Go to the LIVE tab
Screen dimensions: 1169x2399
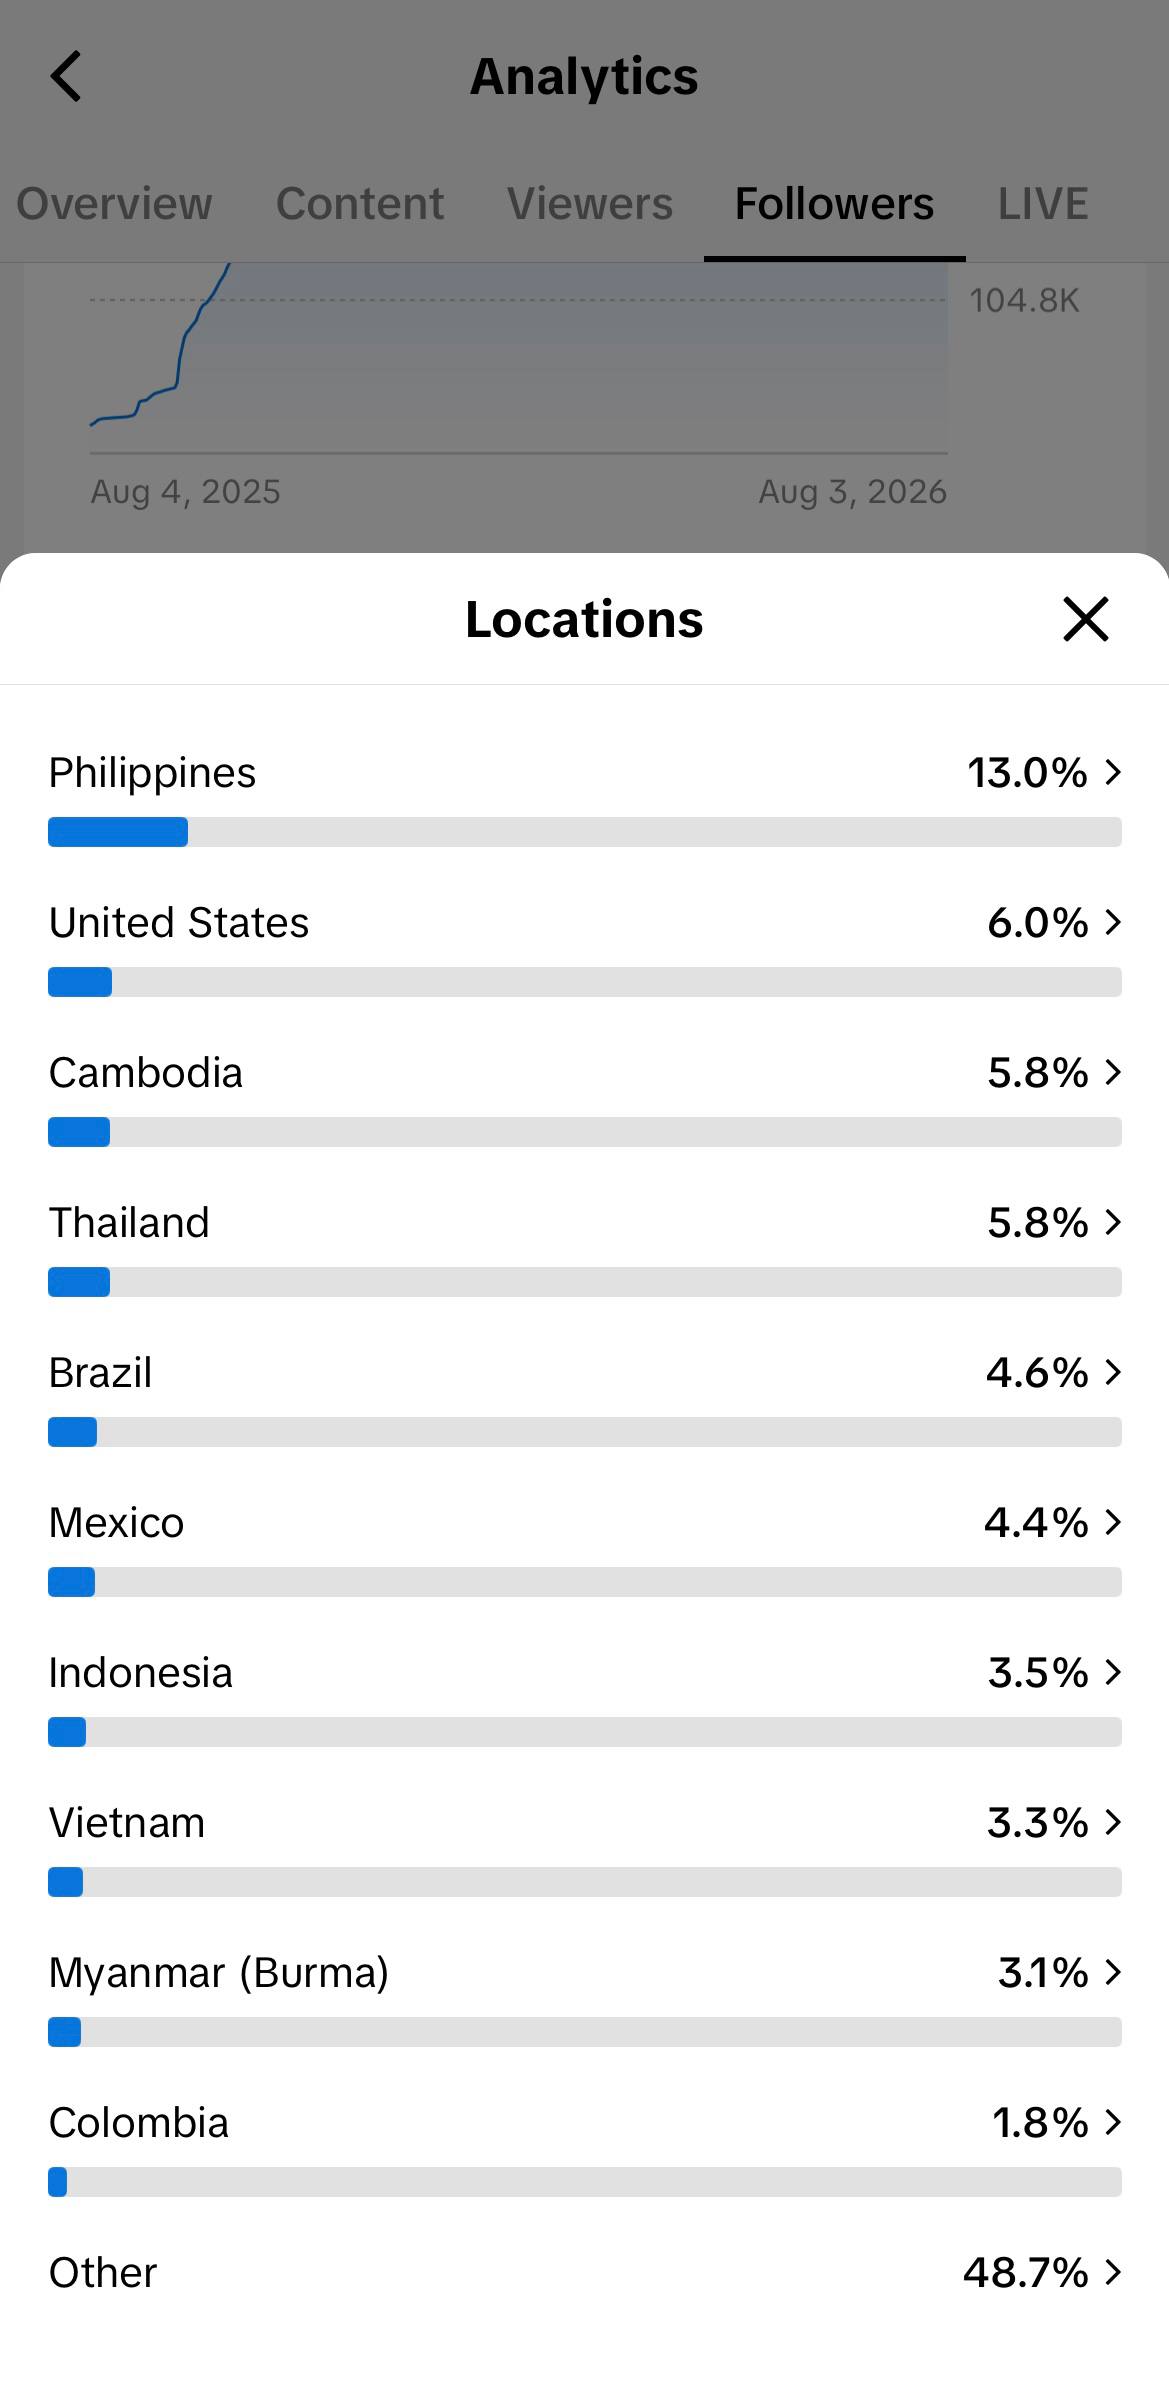tap(1043, 204)
